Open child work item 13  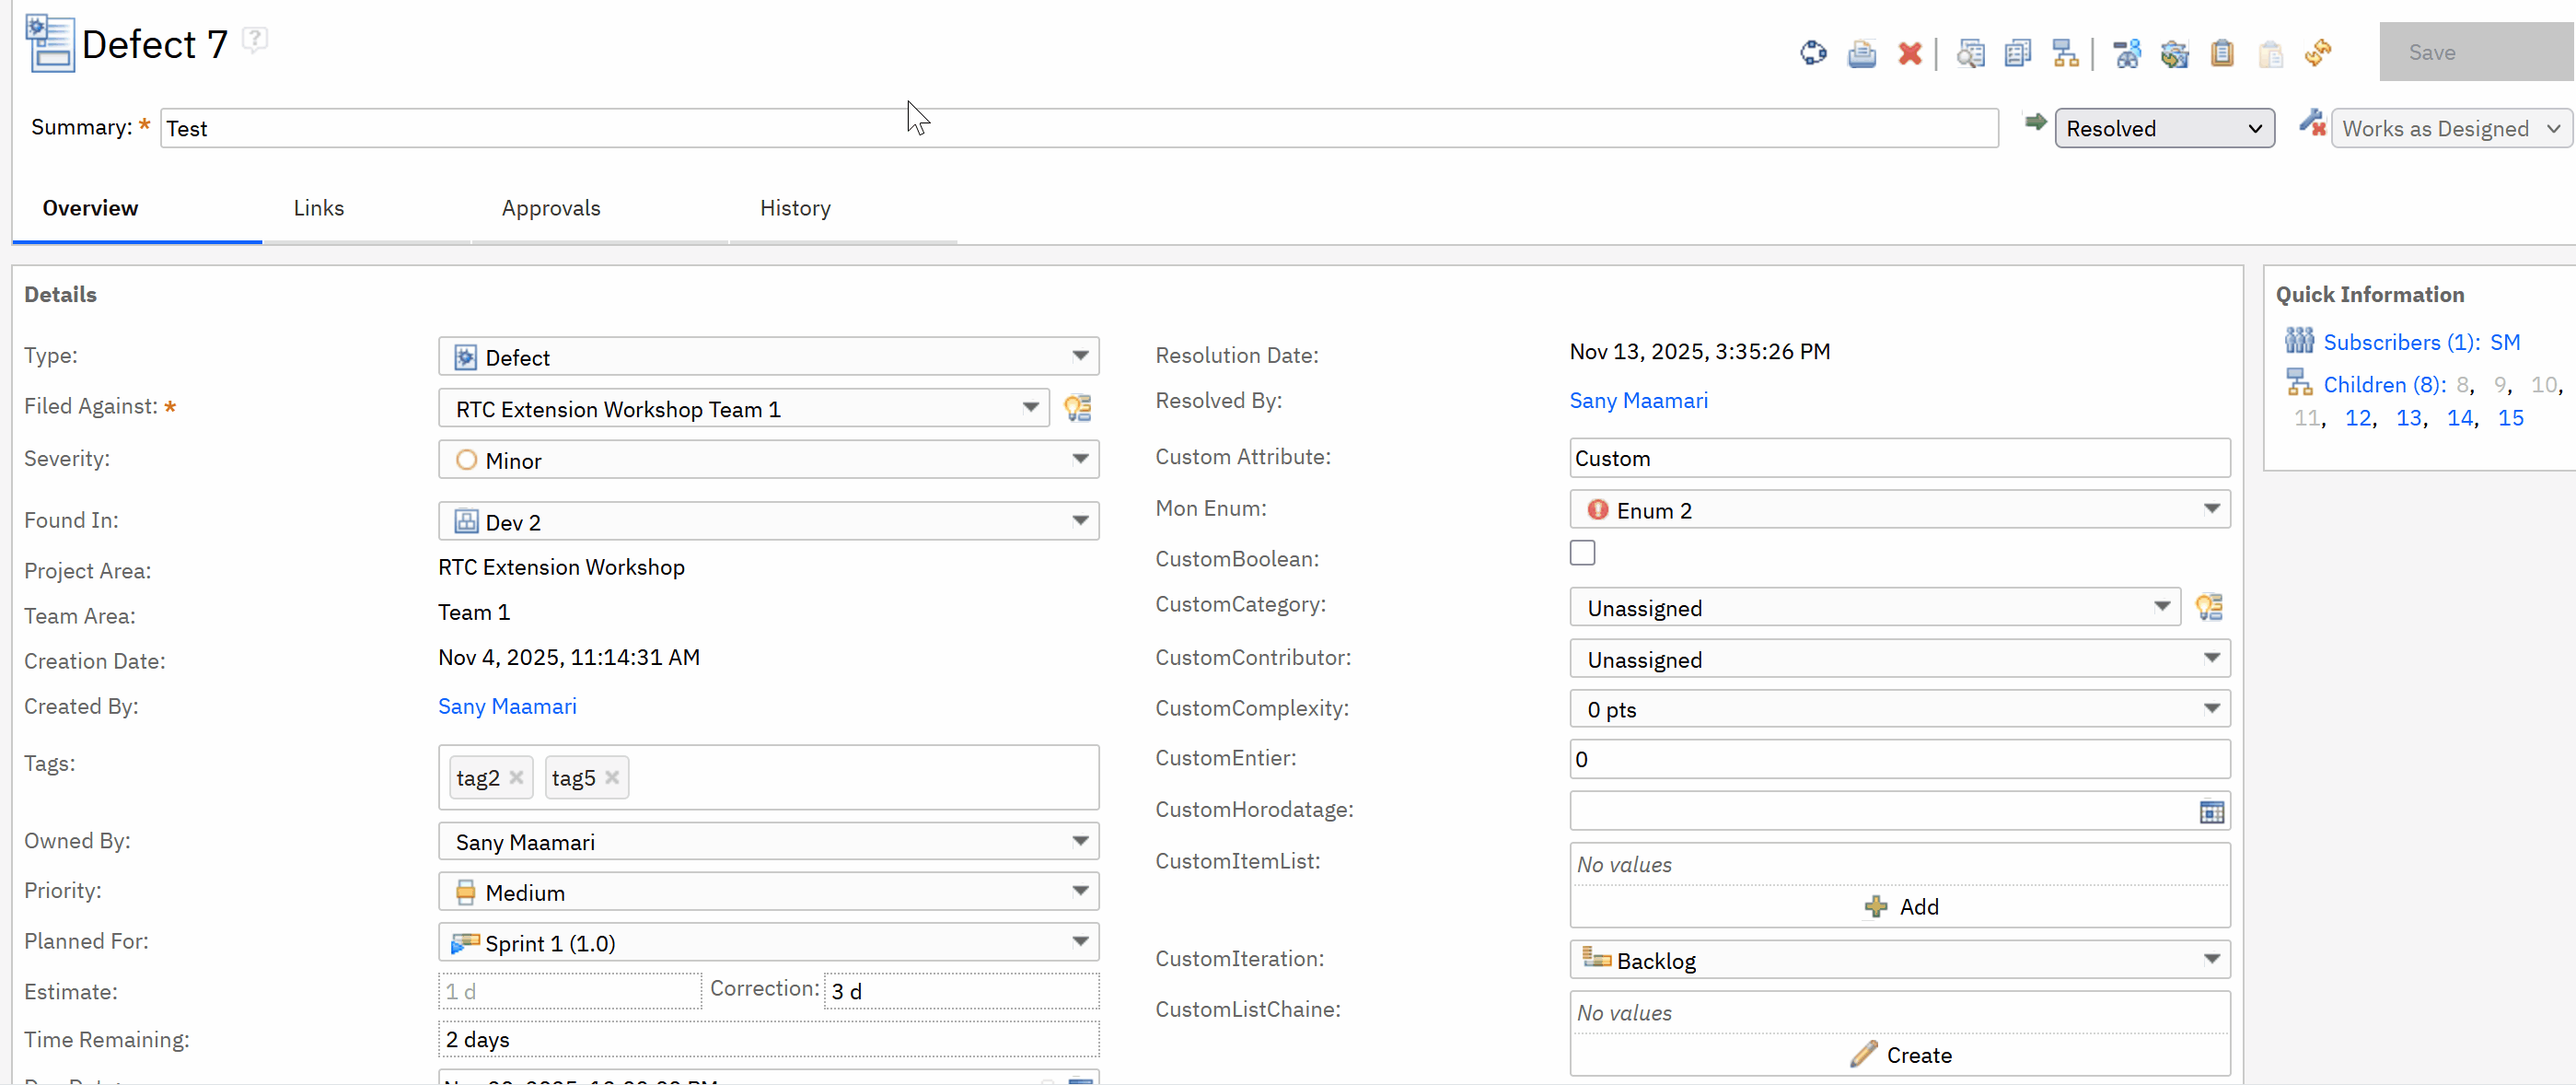[2408, 418]
